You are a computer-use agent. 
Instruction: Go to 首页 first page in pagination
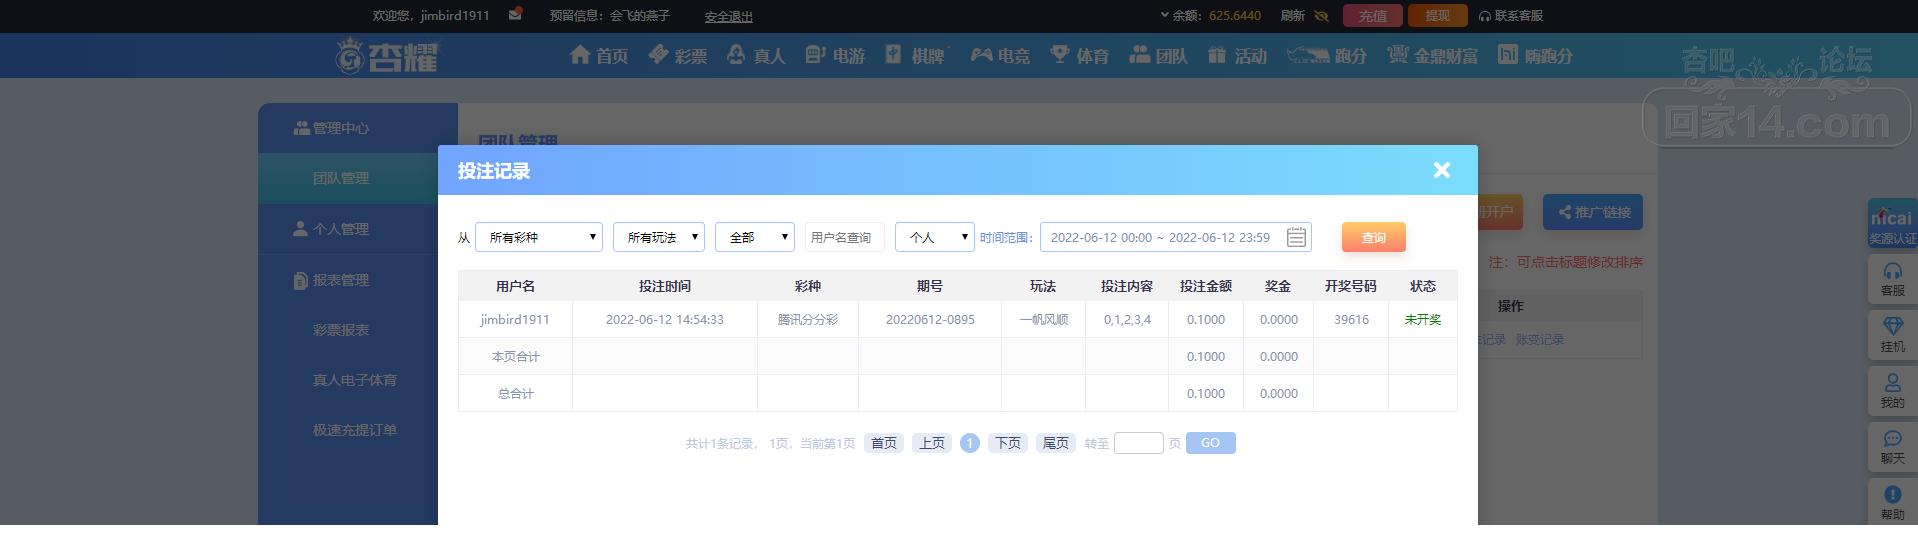click(884, 443)
